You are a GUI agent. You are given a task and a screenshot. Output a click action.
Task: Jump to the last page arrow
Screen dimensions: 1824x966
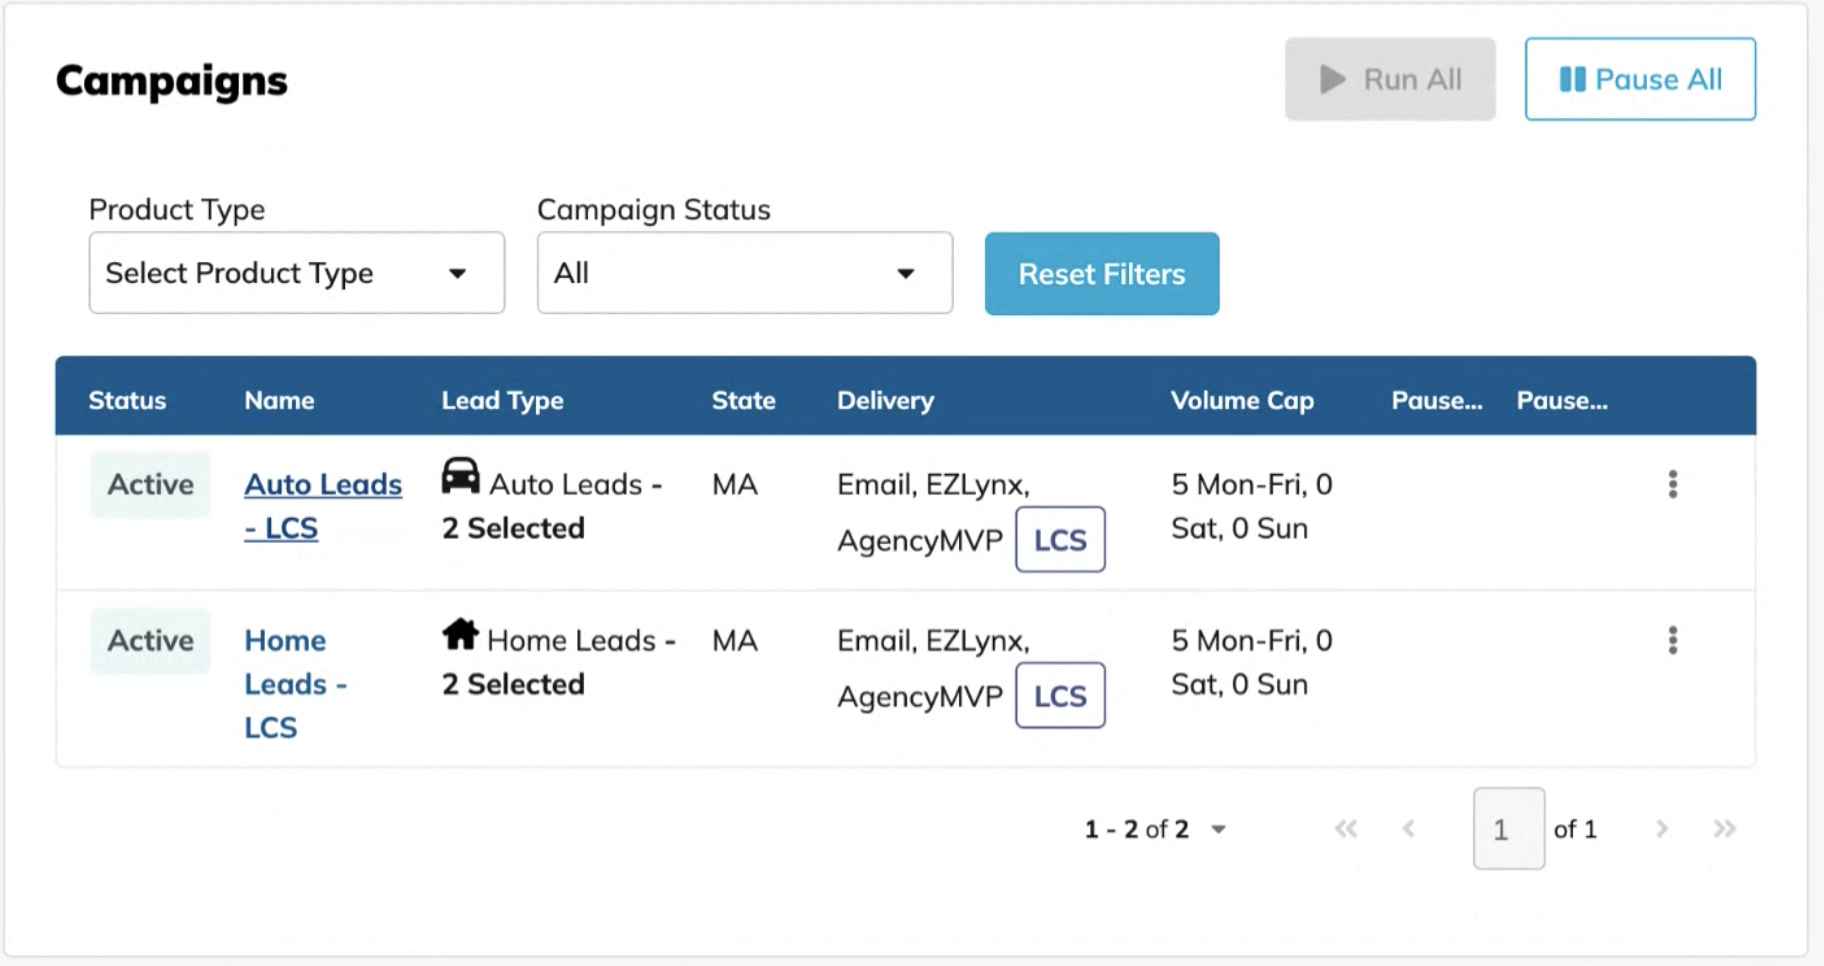click(1724, 829)
